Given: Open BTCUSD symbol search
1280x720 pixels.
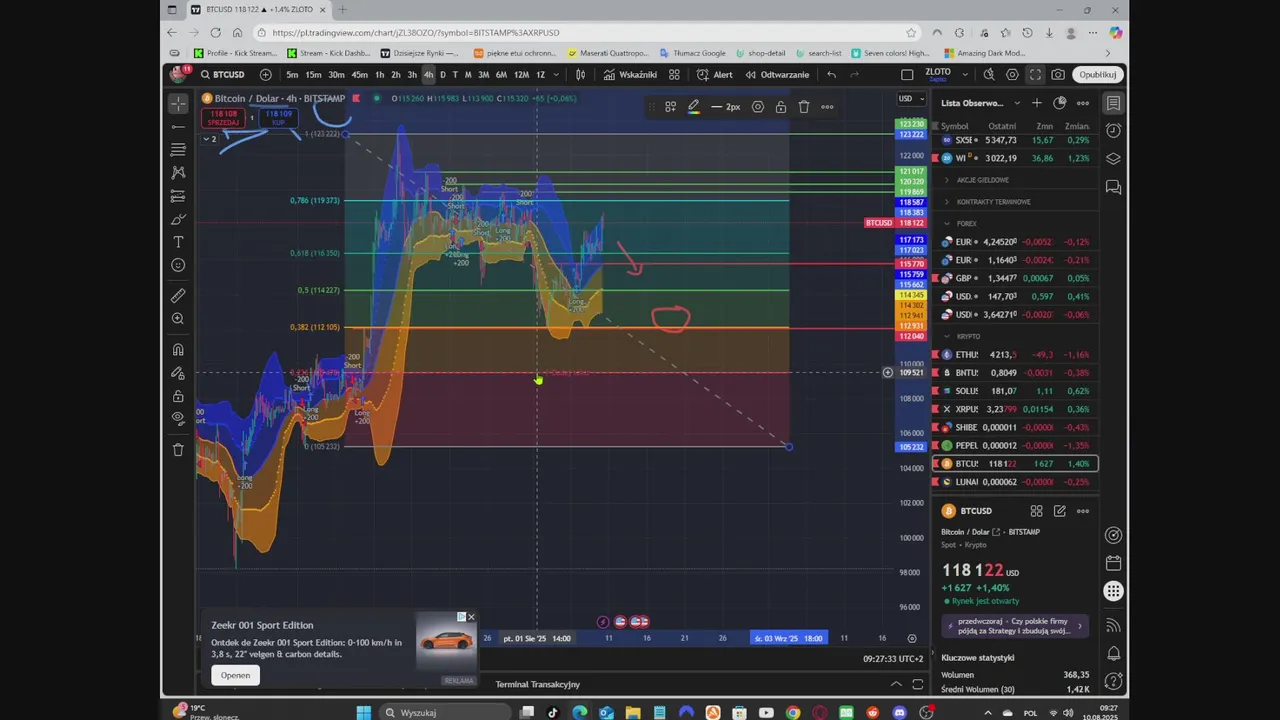Looking at the screenshot, I should coord(222,75).
